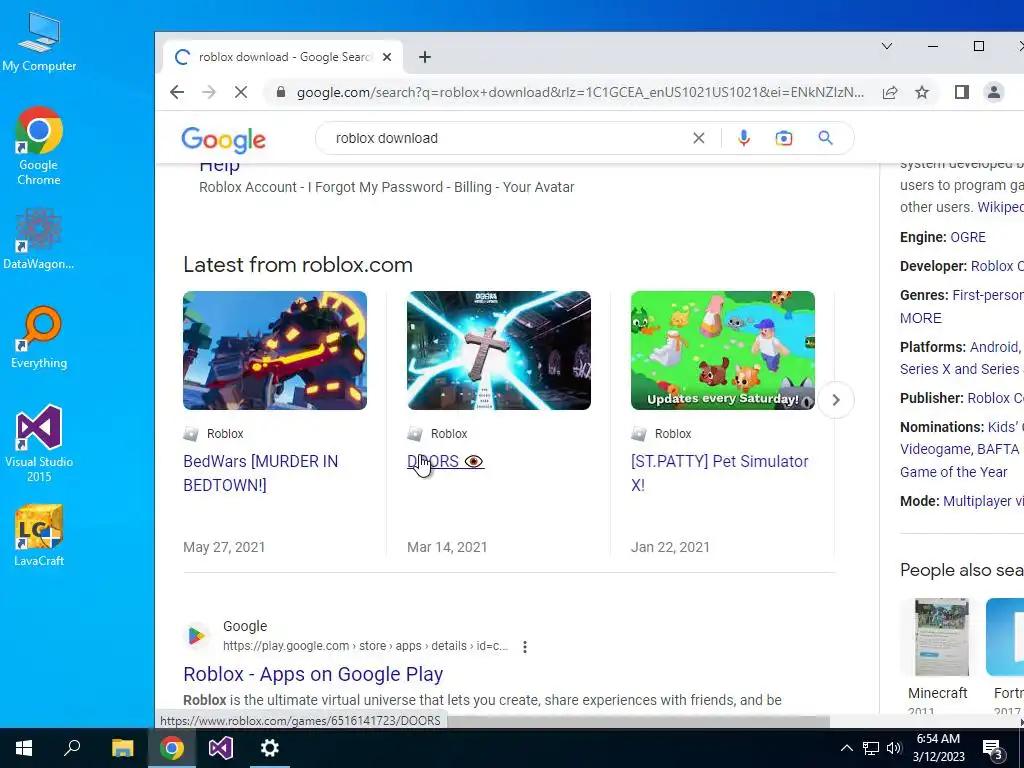Switch to Chrome in taskbar
This screenshot has width=1024, height=768.
click(172, 748)
